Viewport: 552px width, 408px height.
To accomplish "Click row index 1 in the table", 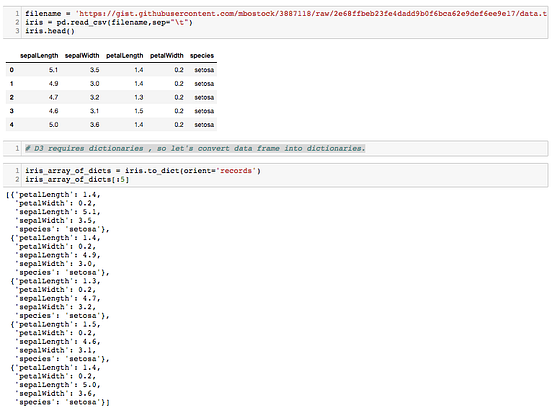I will click(12, 83).
